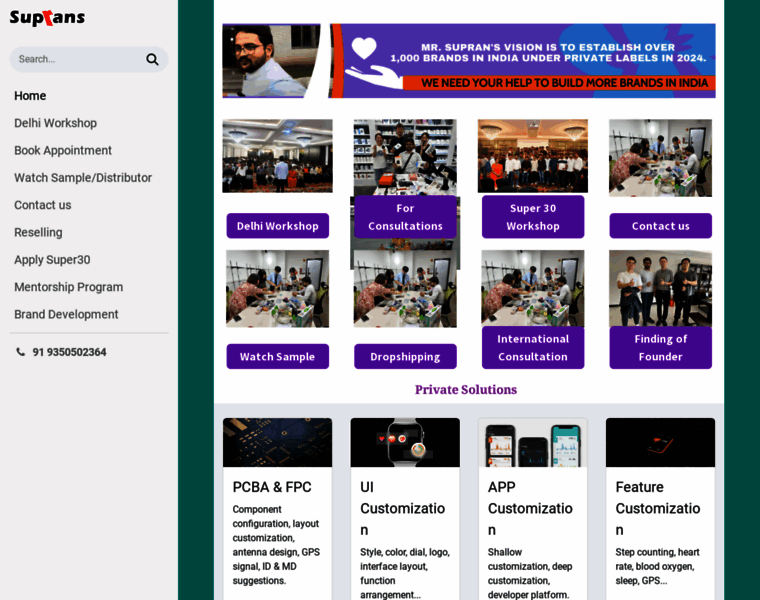Open the Feature Customization dark image
Viewport: 760px width, 600px height.
pyautogui.click(x=661, y=442)
